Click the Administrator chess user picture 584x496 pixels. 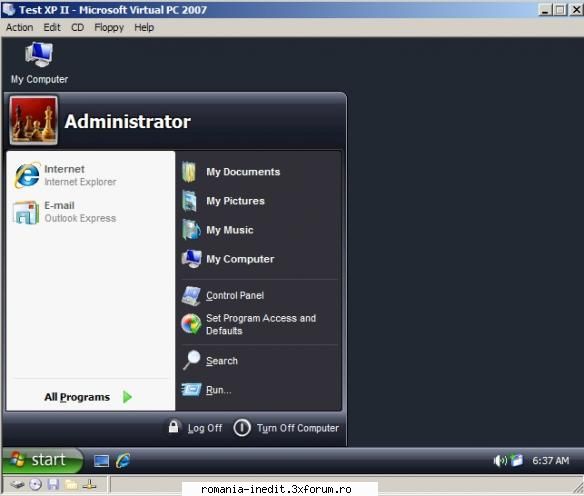pos(34,120)
